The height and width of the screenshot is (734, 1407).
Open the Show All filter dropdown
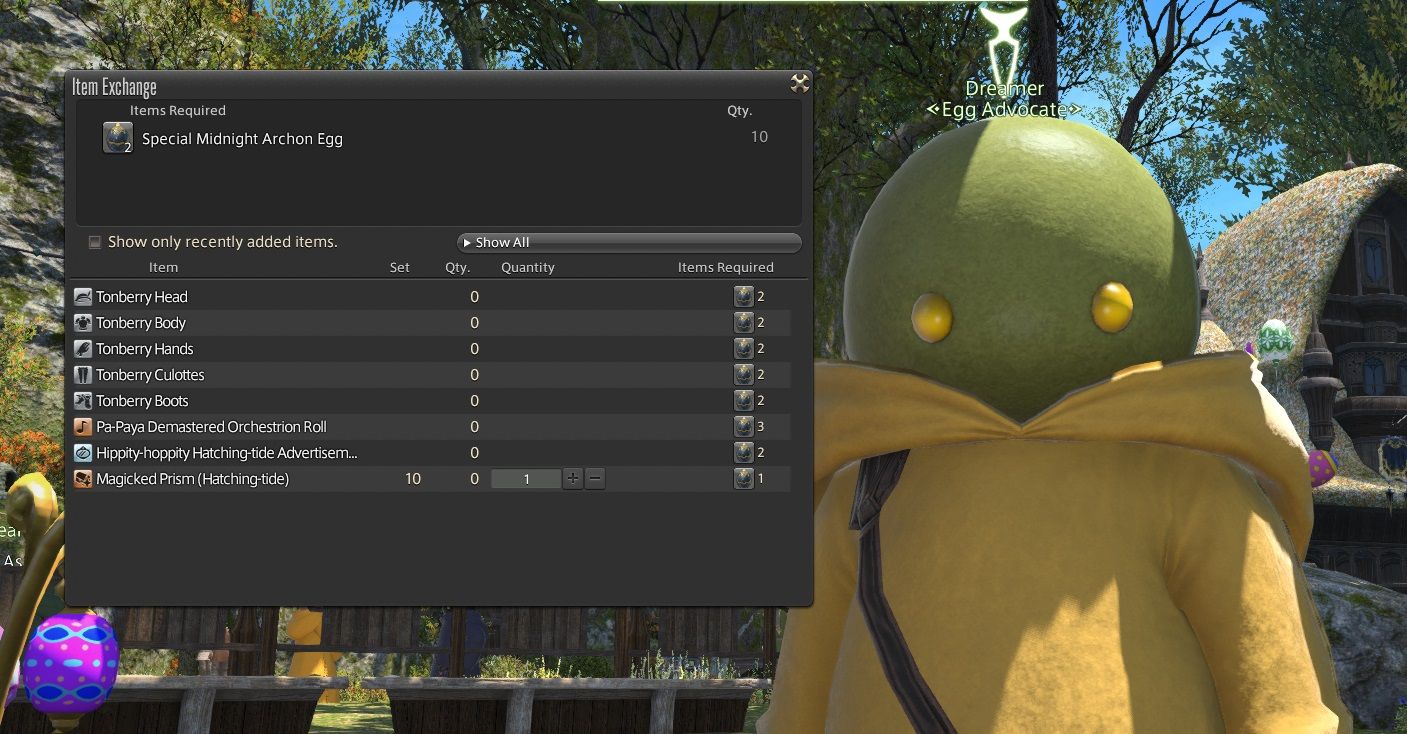coord(629,243)
